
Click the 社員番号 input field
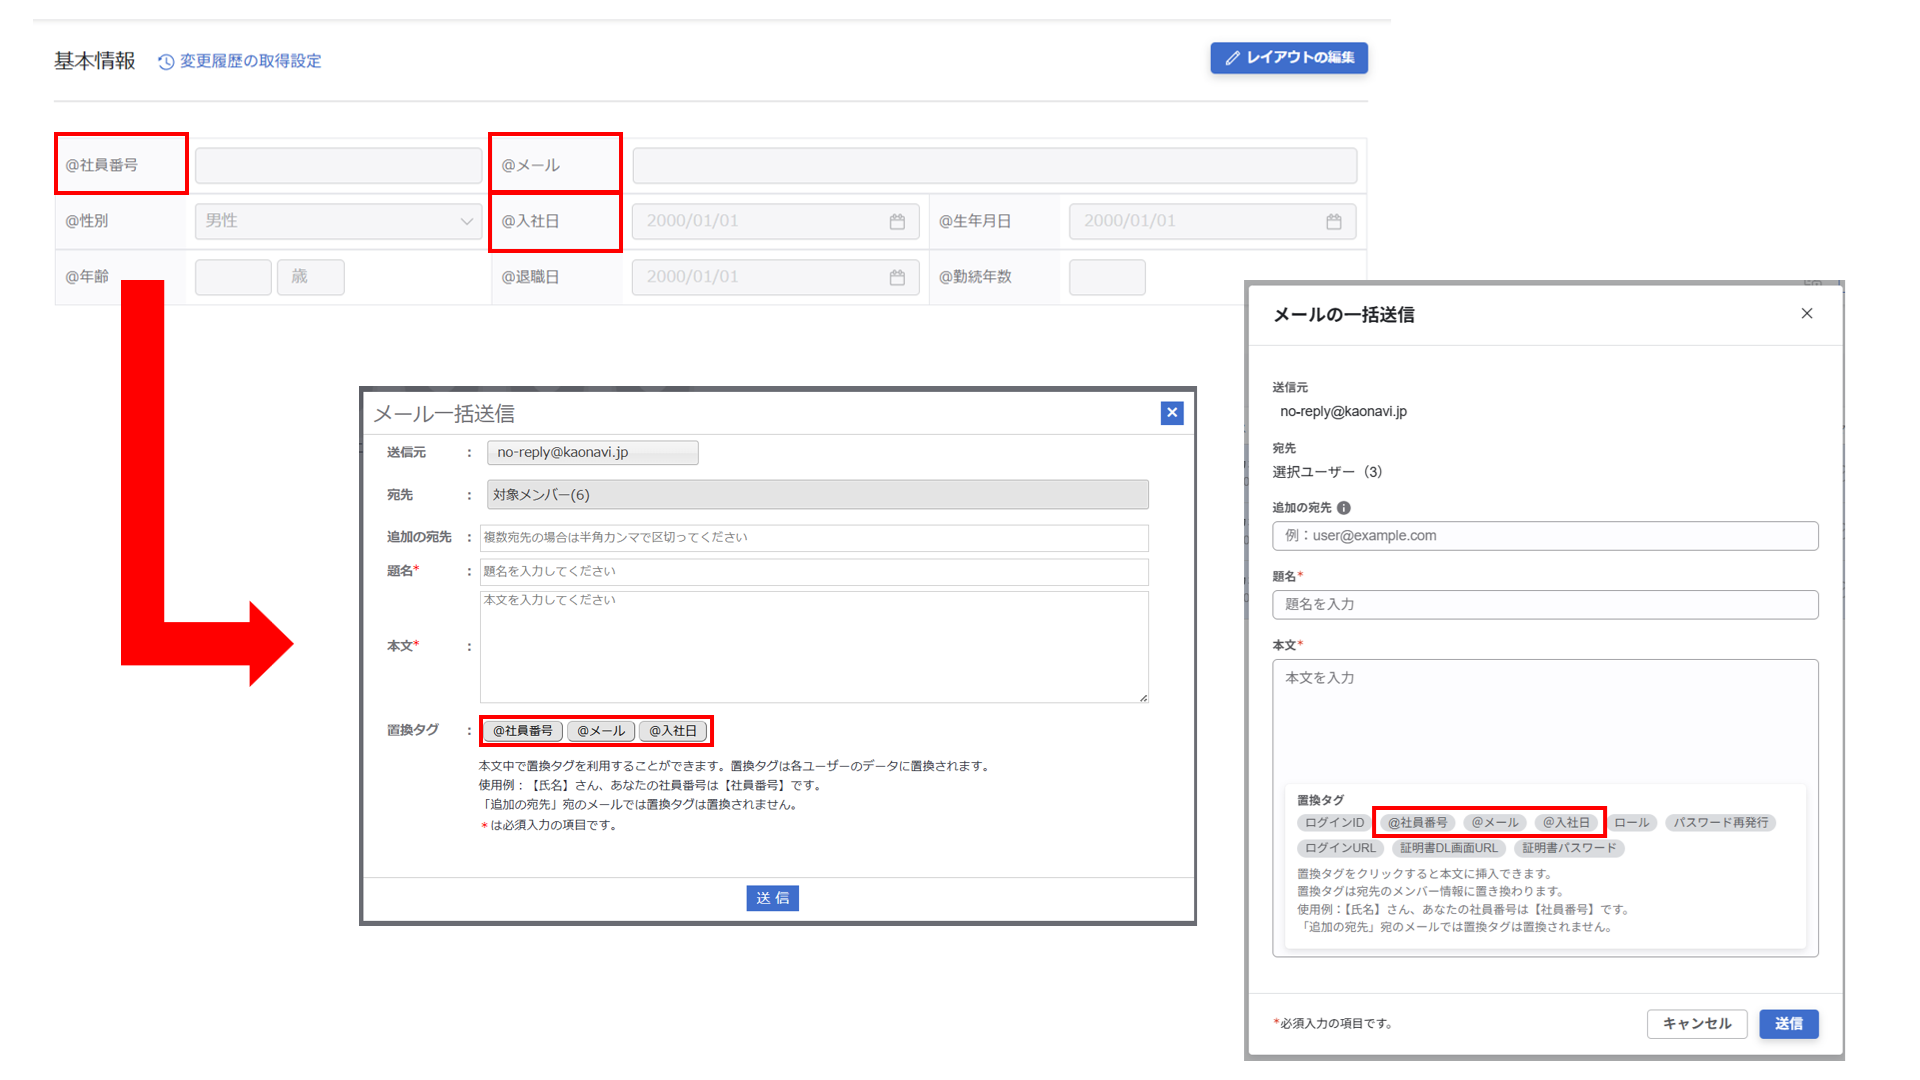pos(338,166)
